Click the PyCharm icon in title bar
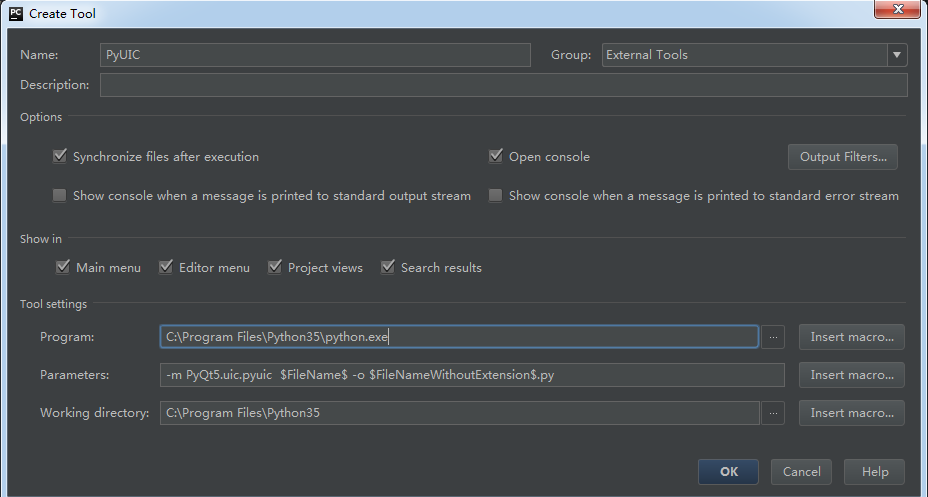Image resolution: width=928 pixels, height=497 pixels. [15, 14]
